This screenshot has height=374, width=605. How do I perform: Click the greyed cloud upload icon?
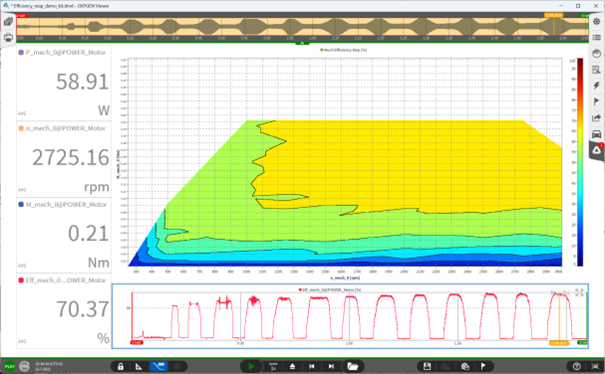point(446,366)
